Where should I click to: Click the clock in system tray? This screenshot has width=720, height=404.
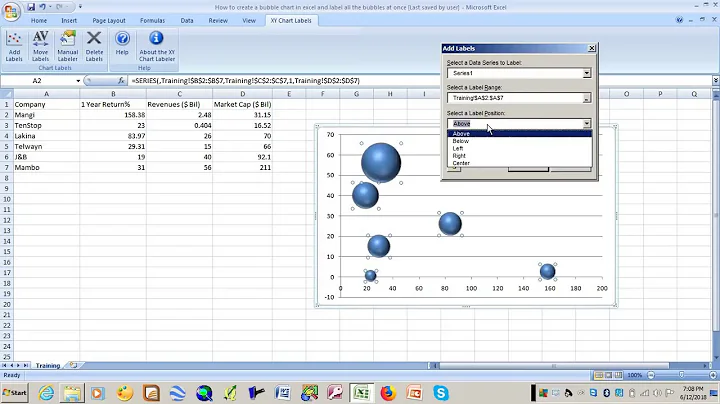[x=693, y=393]
